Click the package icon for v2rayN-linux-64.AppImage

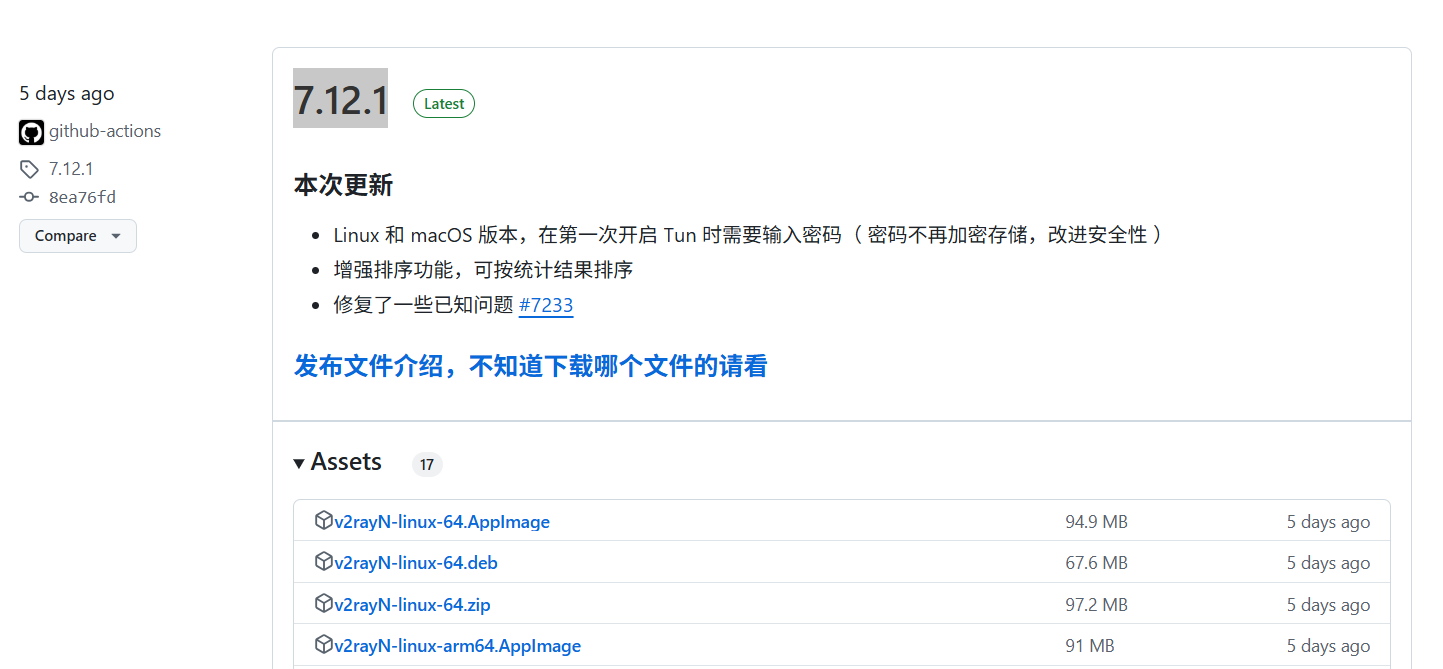pyautogui.click(x=324, y=520)
